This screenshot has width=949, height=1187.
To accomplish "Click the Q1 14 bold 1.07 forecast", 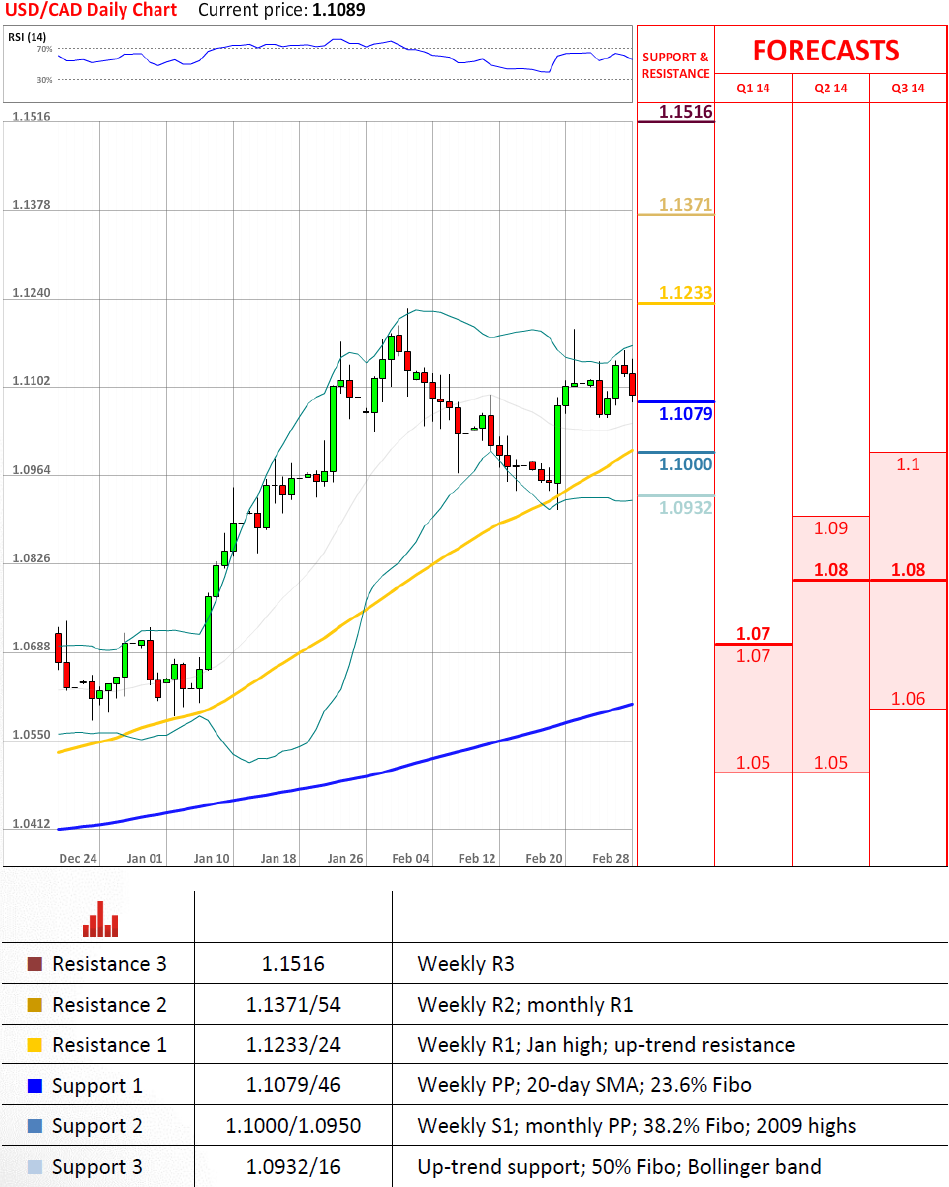I will click(x=753, y=634).
